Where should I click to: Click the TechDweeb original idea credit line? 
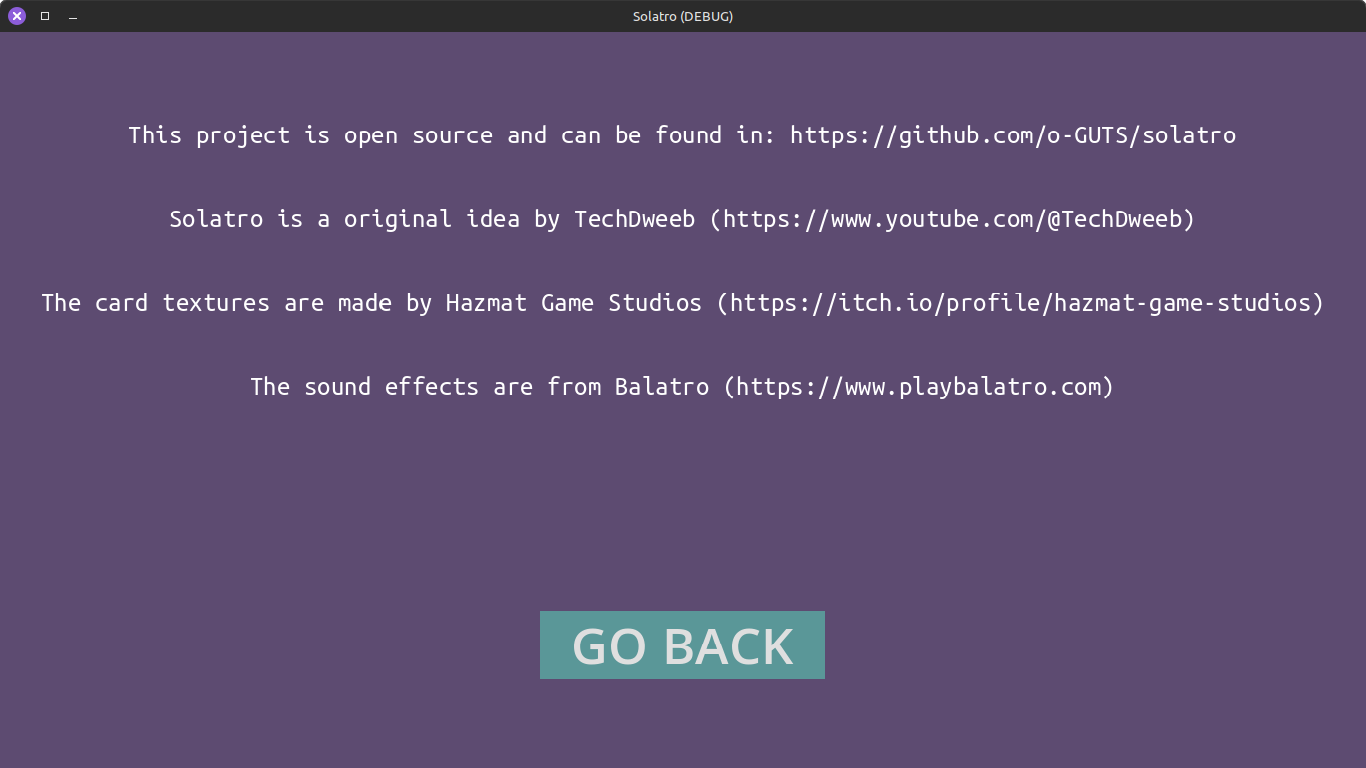tap(682, 219)
